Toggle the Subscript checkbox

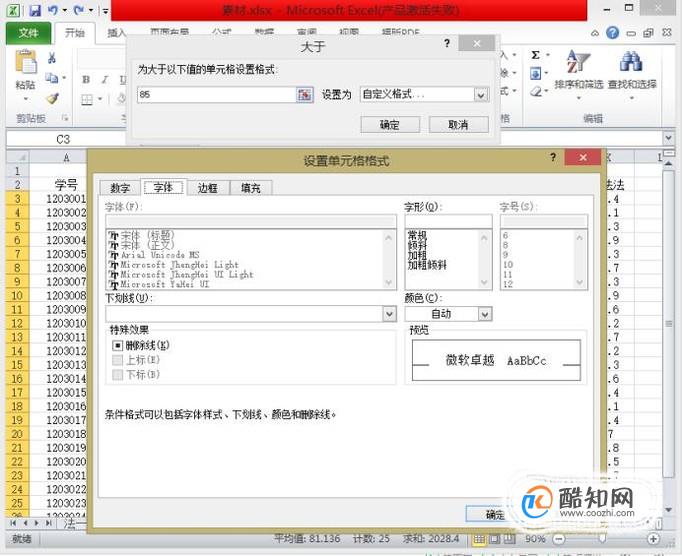117,374
